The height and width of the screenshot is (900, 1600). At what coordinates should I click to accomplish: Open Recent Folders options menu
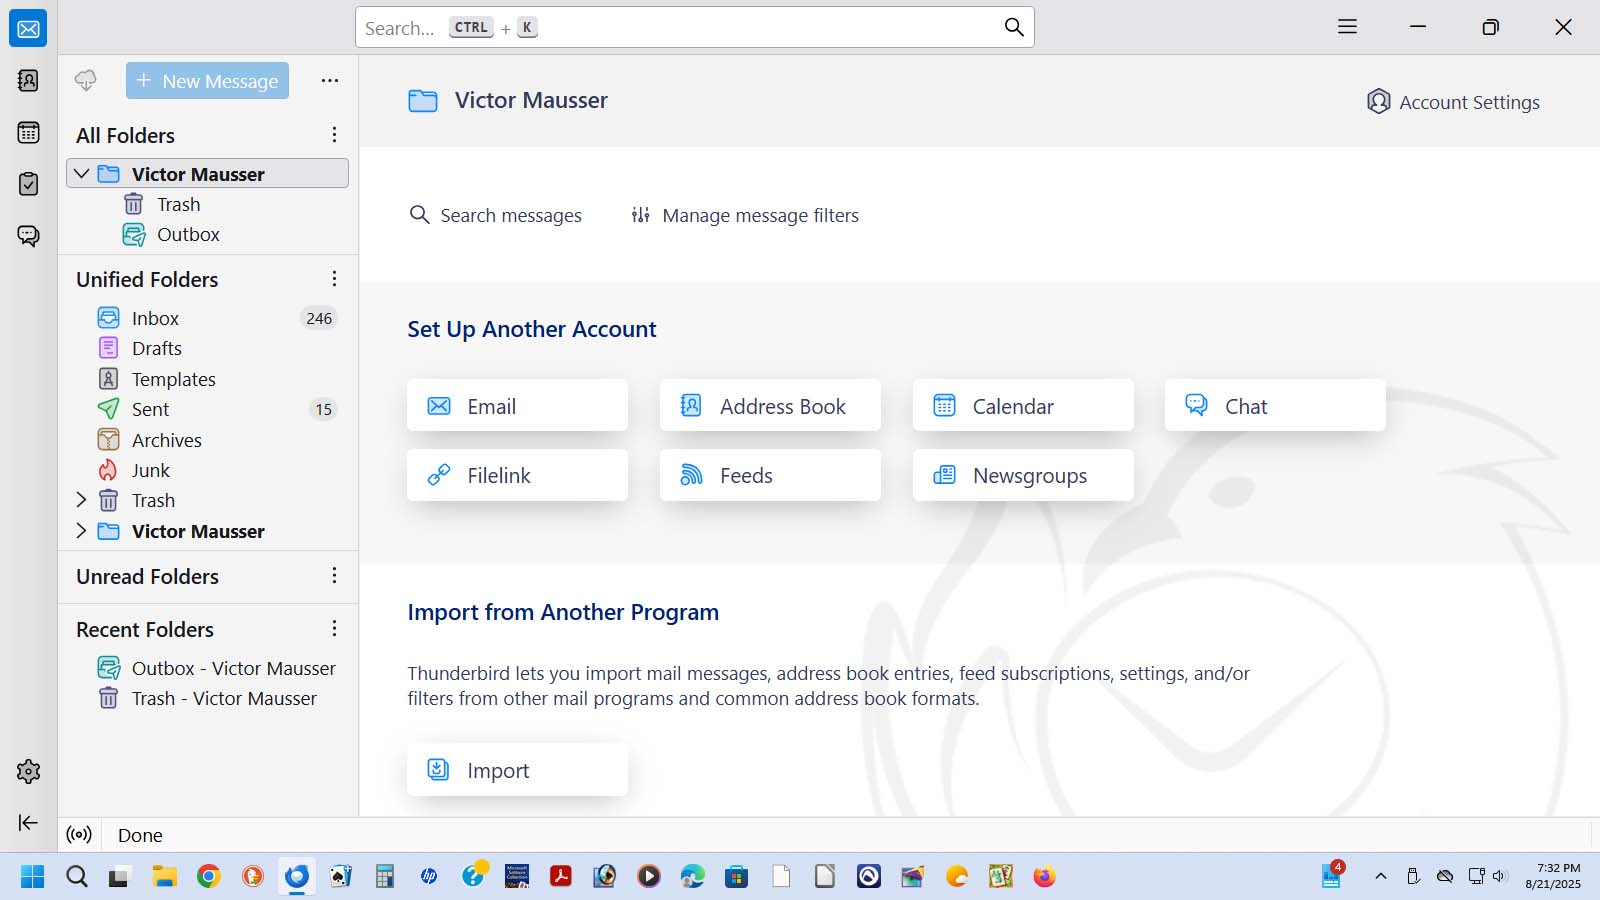(x=334, y=629)
